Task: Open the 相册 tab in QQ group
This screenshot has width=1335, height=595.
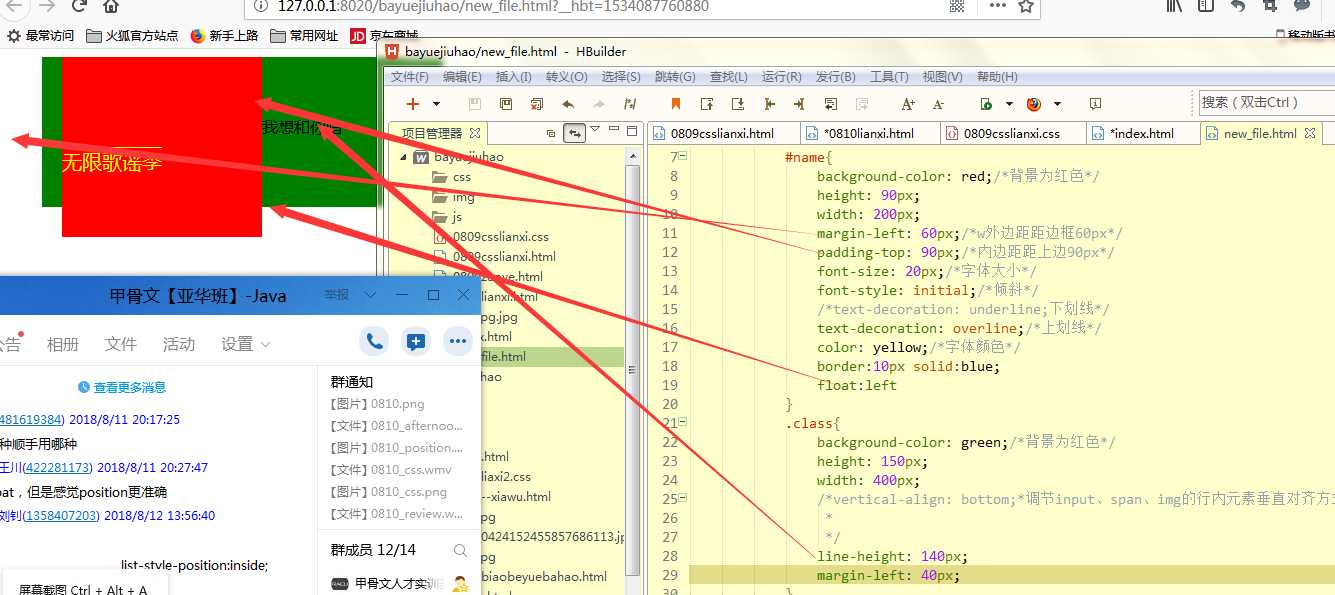Action: point(63,344)
